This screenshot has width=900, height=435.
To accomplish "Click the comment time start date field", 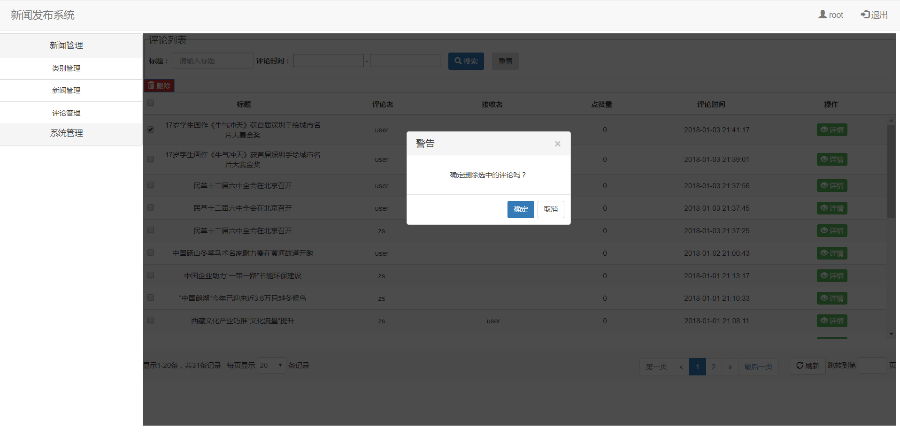I will (328, 61).
